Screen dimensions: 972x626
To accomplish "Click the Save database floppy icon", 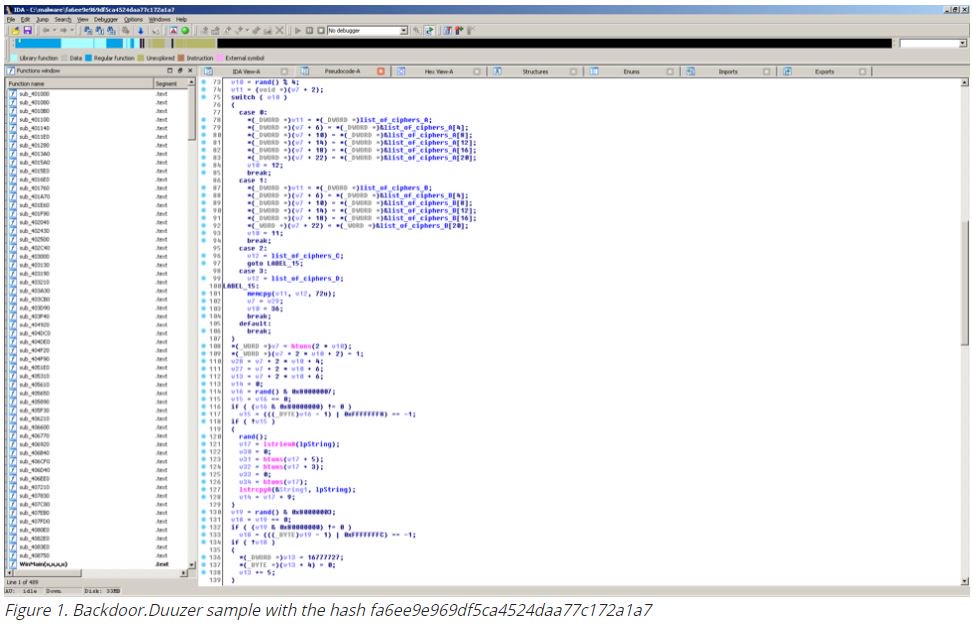I will 27,30.
